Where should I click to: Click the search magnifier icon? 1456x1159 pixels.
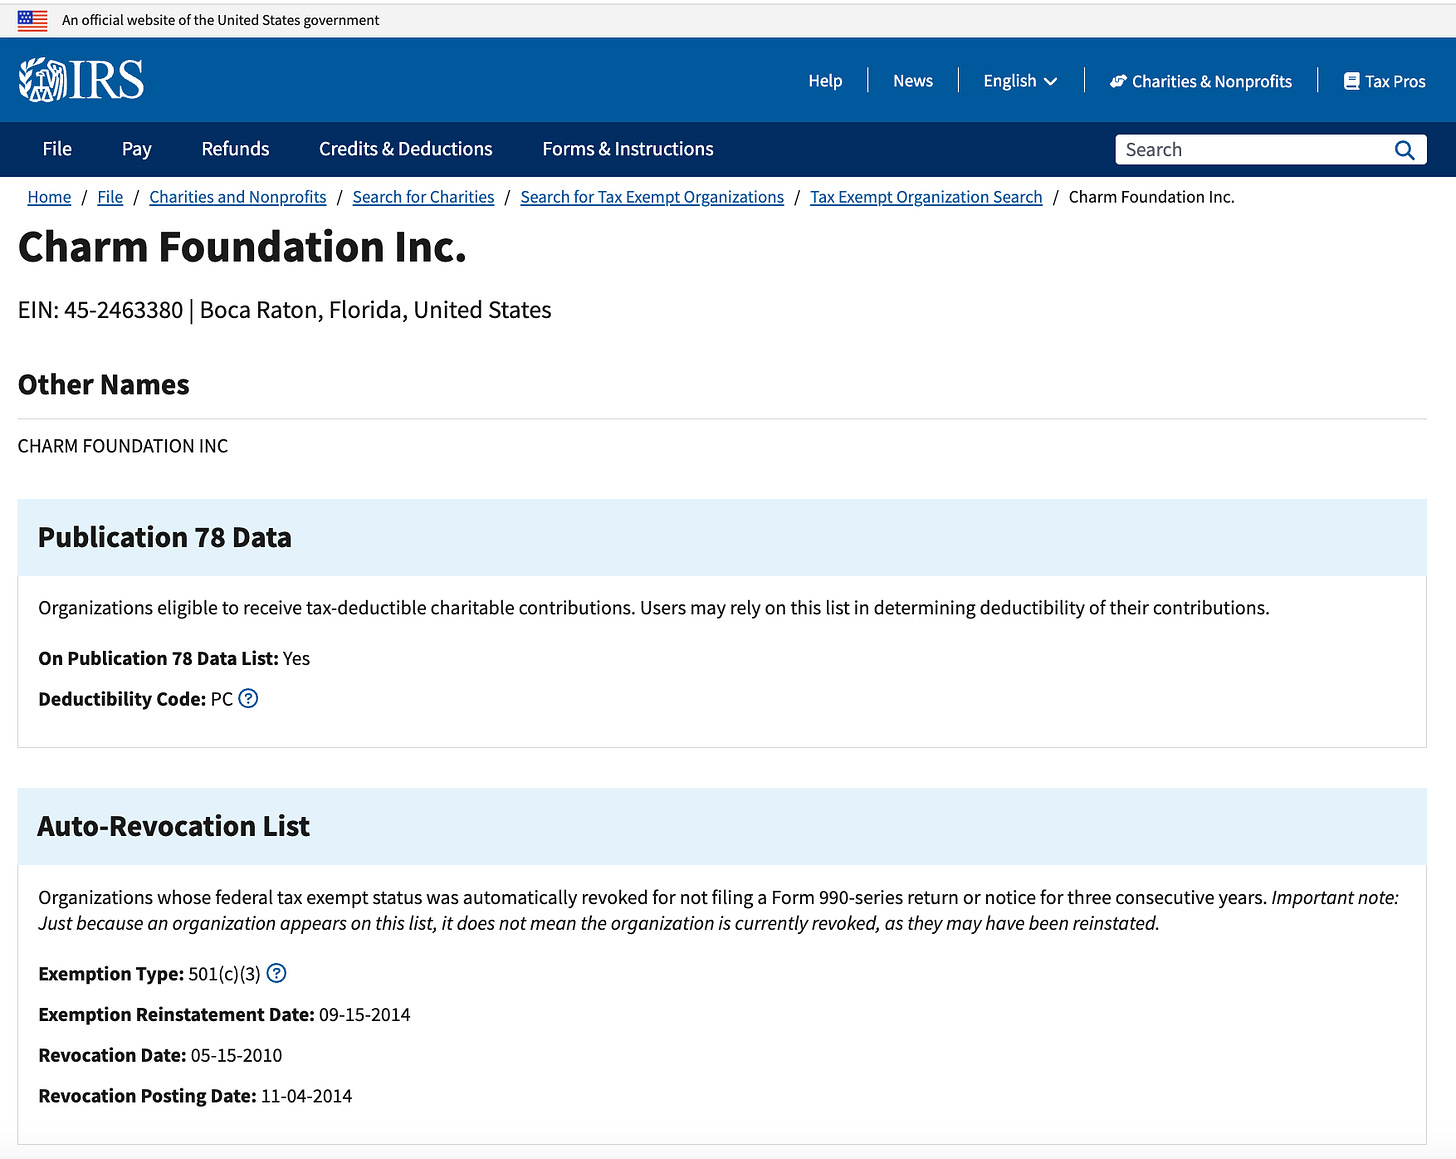point(1404,150)
